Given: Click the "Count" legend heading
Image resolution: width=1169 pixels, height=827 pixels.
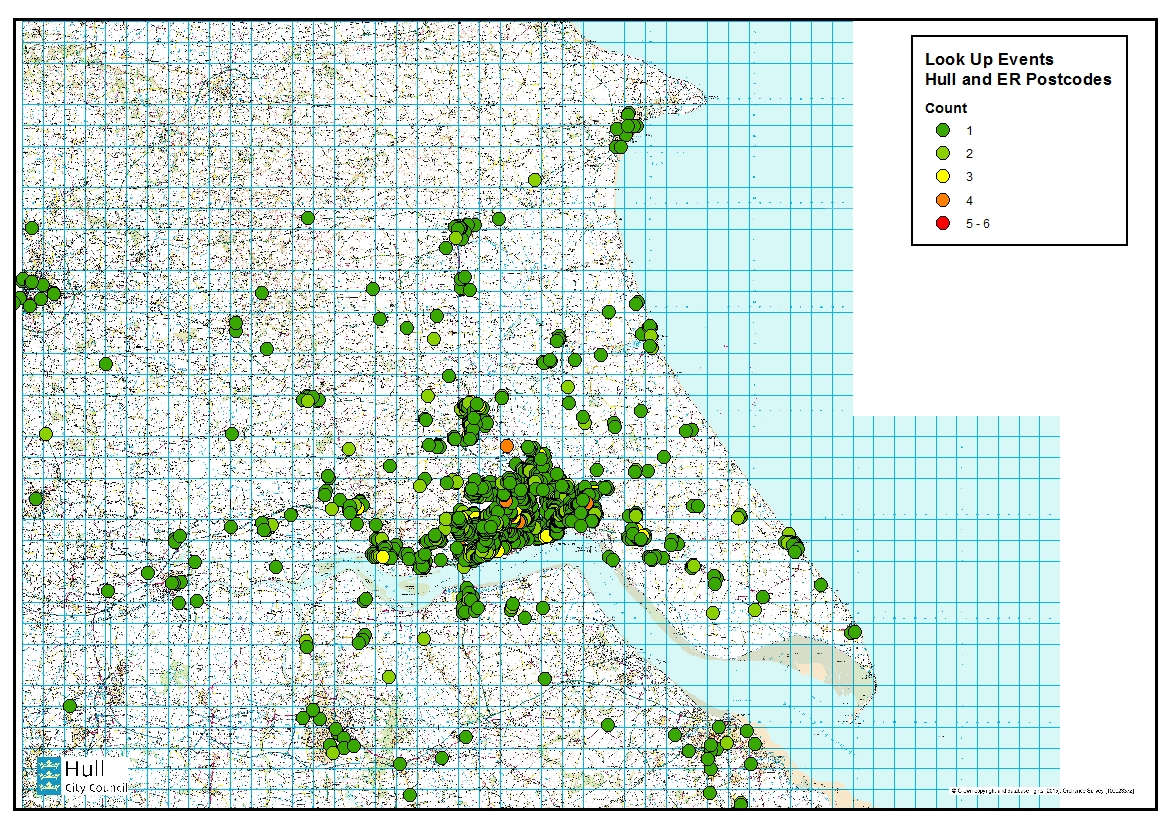Looking at the screenshot, I should (x=945, y=108).
